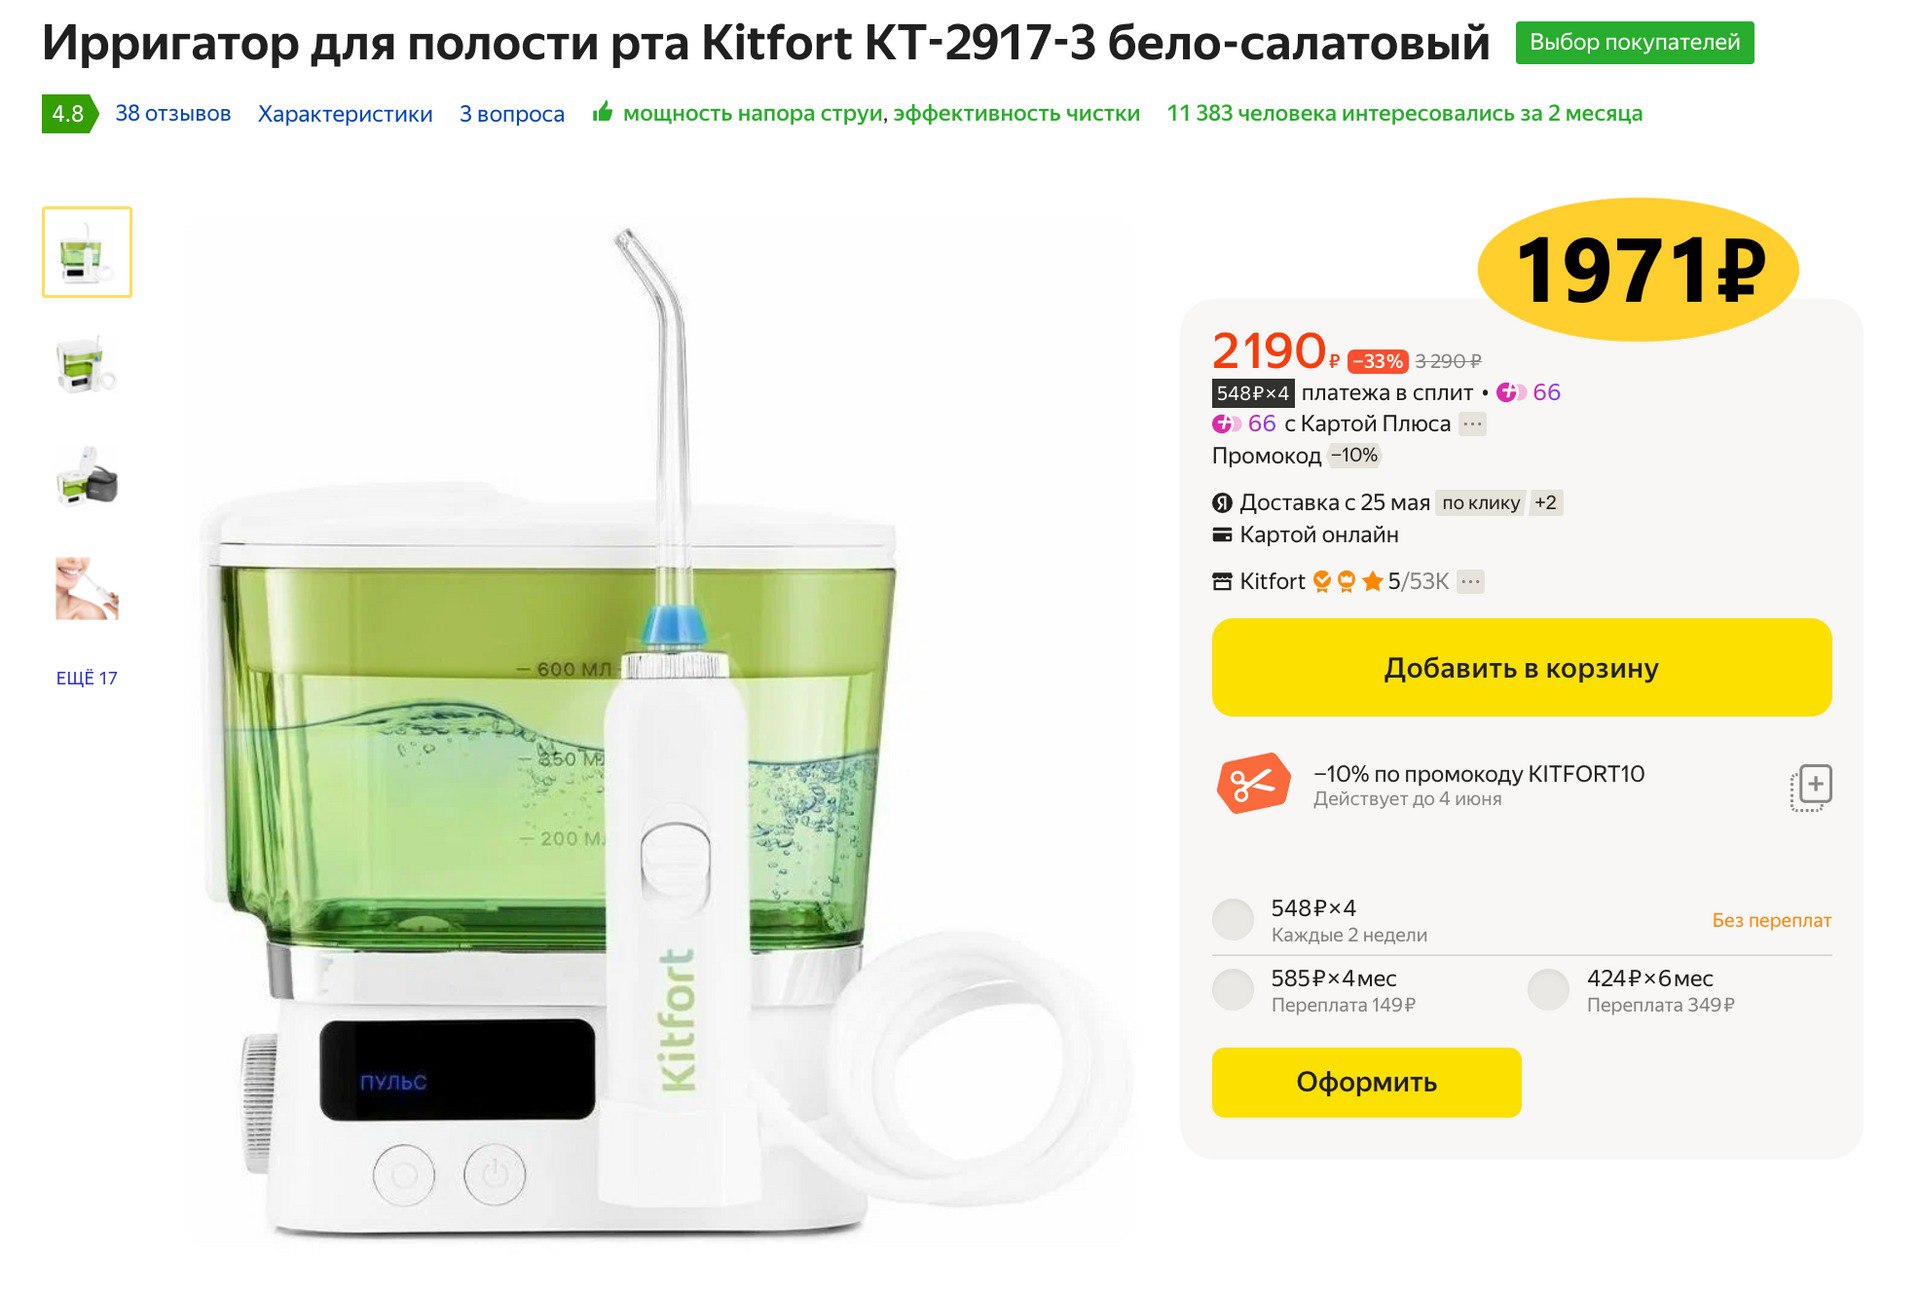Click the orange star rating icon for Kitfort

[1372, 581]
